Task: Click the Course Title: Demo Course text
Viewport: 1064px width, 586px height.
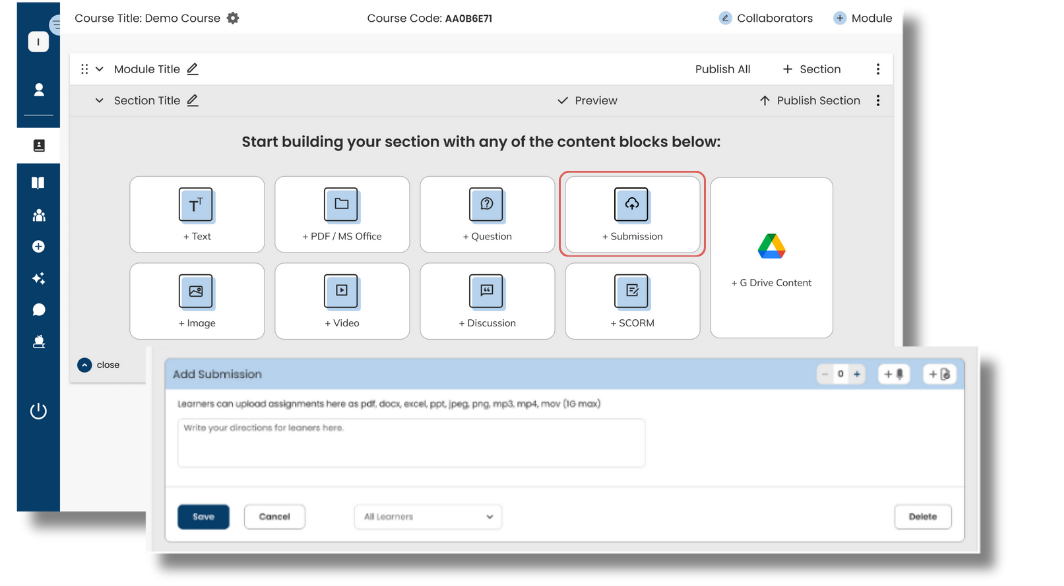Action: pyautogui.click(x=147, y=18)
